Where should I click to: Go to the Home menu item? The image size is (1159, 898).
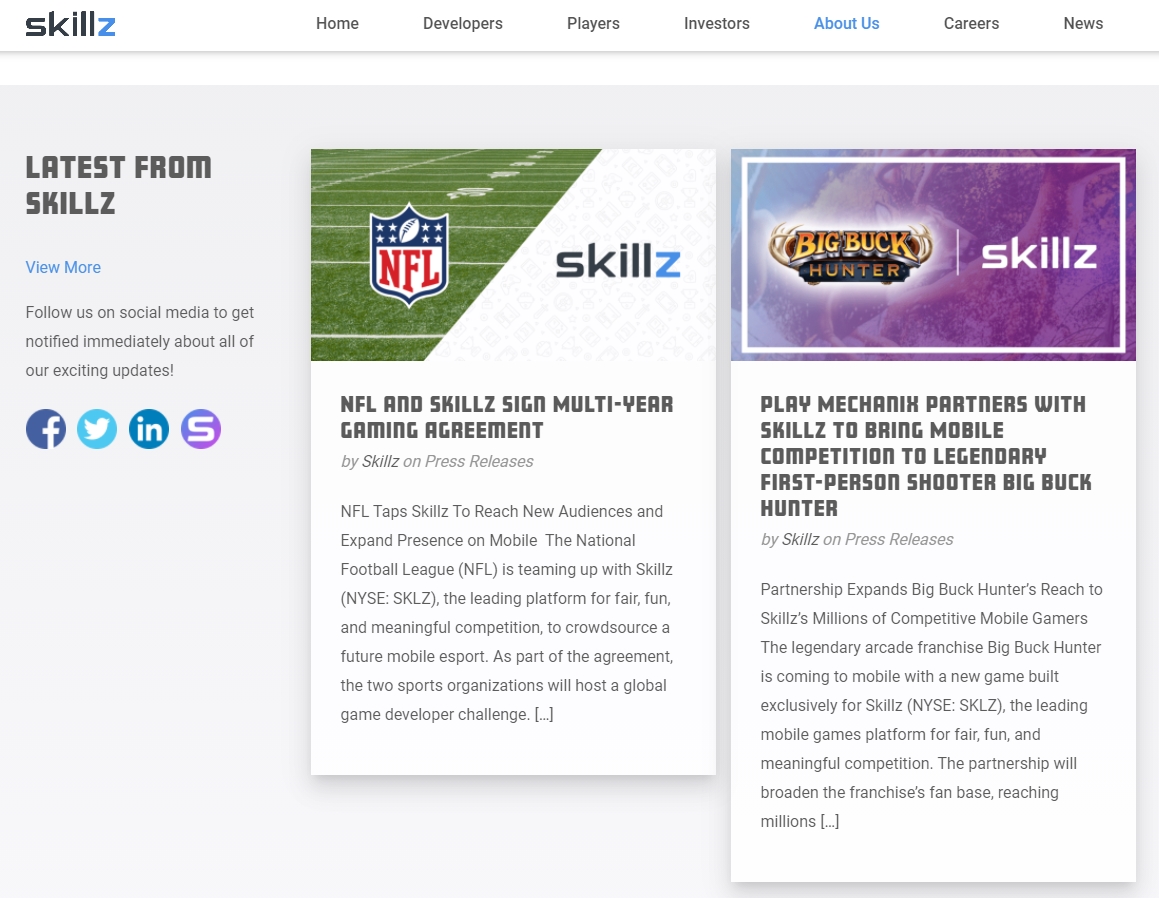click(337, 24)
